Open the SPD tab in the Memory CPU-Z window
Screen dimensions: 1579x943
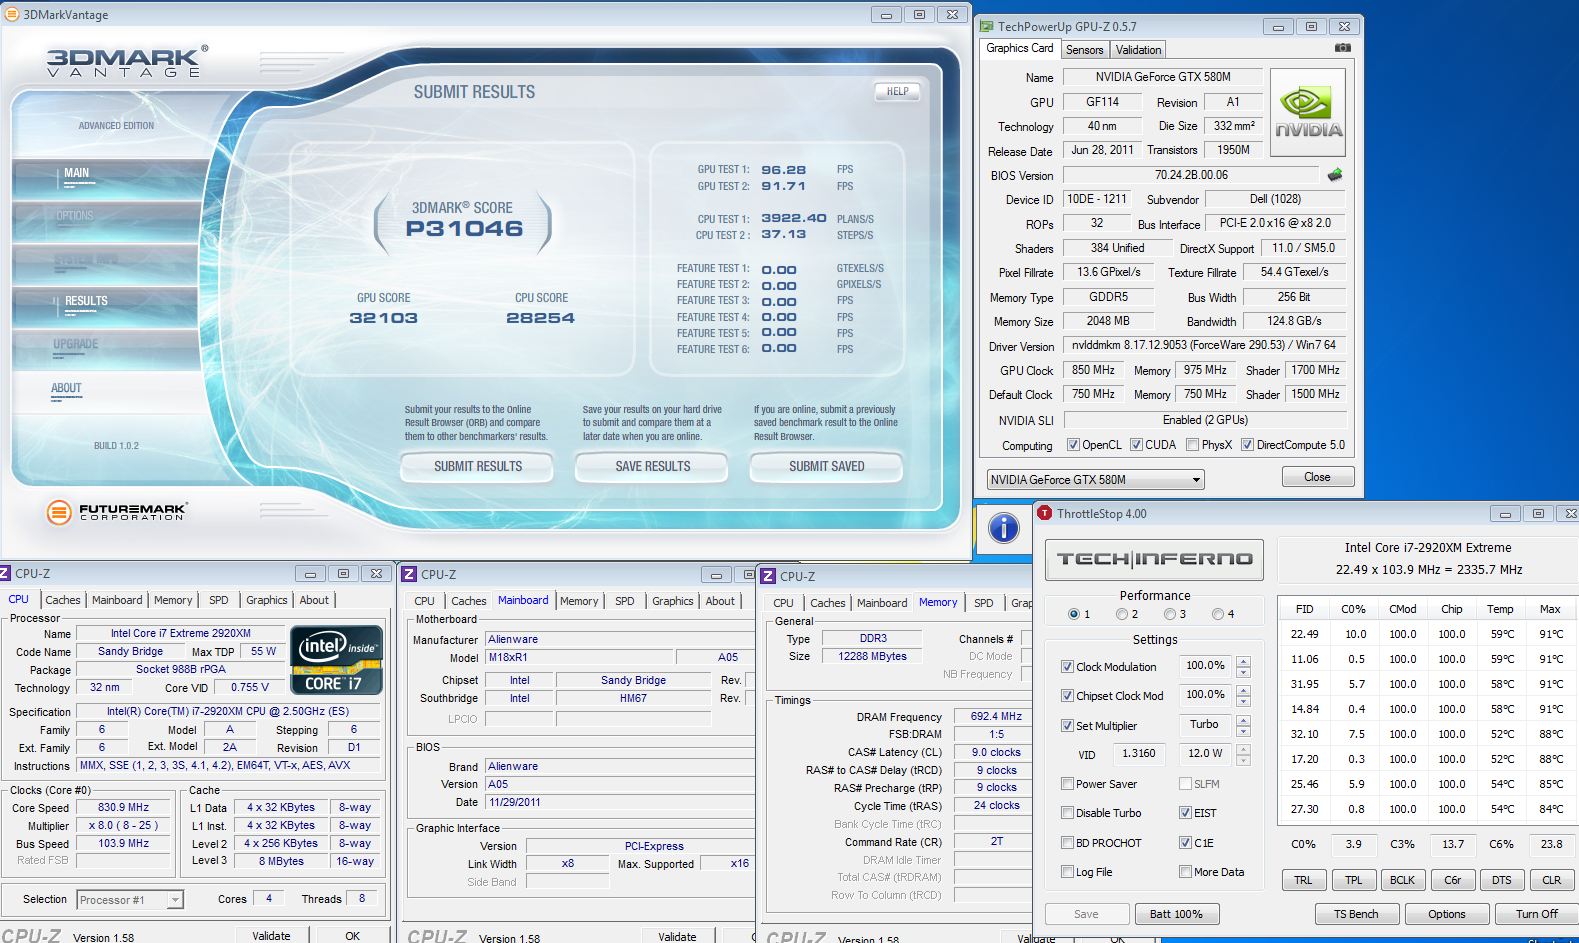click(984, 603)
